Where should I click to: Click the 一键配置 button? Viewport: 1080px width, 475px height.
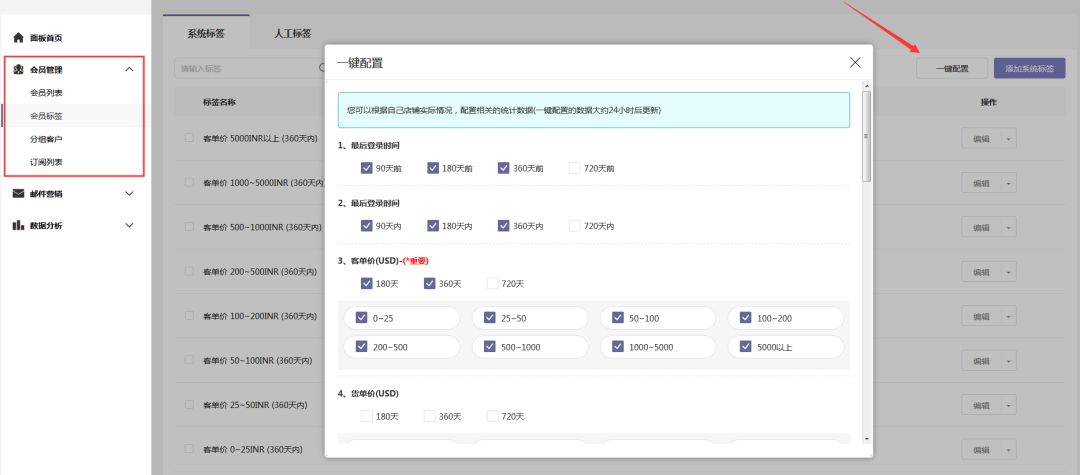pyautogui.click(x=951, y=69)
